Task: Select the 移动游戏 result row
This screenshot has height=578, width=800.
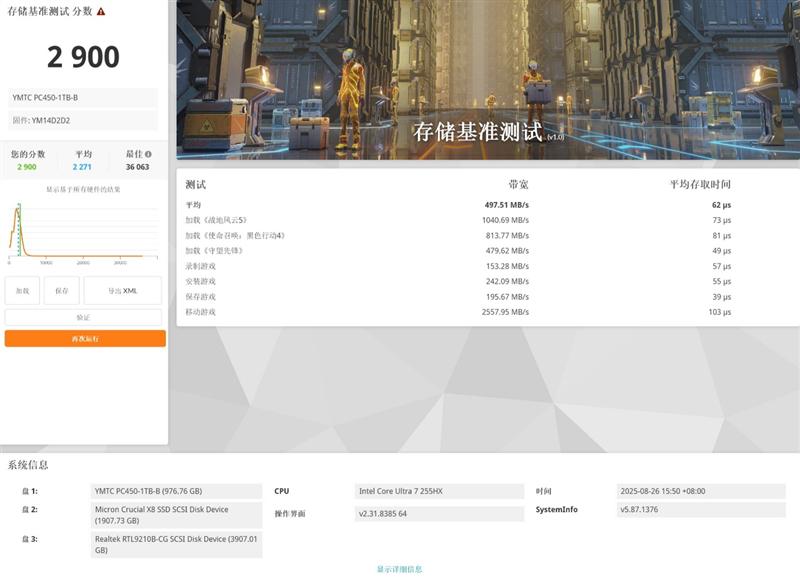Action: pyautogui.click(x=458, y=312)
